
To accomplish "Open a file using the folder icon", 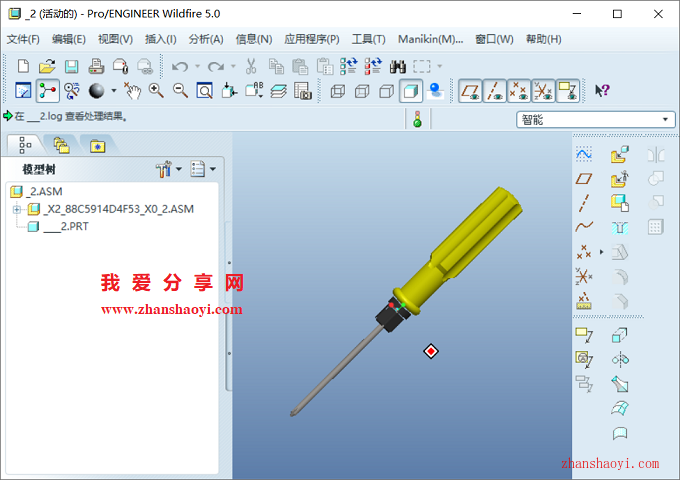I will click(47, 66).
